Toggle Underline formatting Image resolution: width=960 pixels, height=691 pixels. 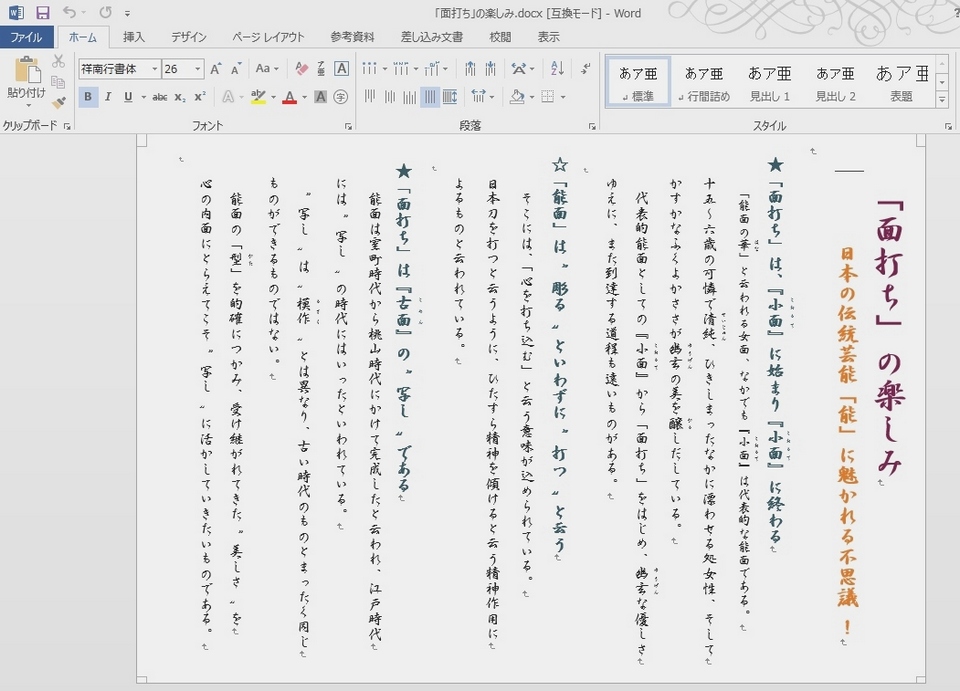128,97
